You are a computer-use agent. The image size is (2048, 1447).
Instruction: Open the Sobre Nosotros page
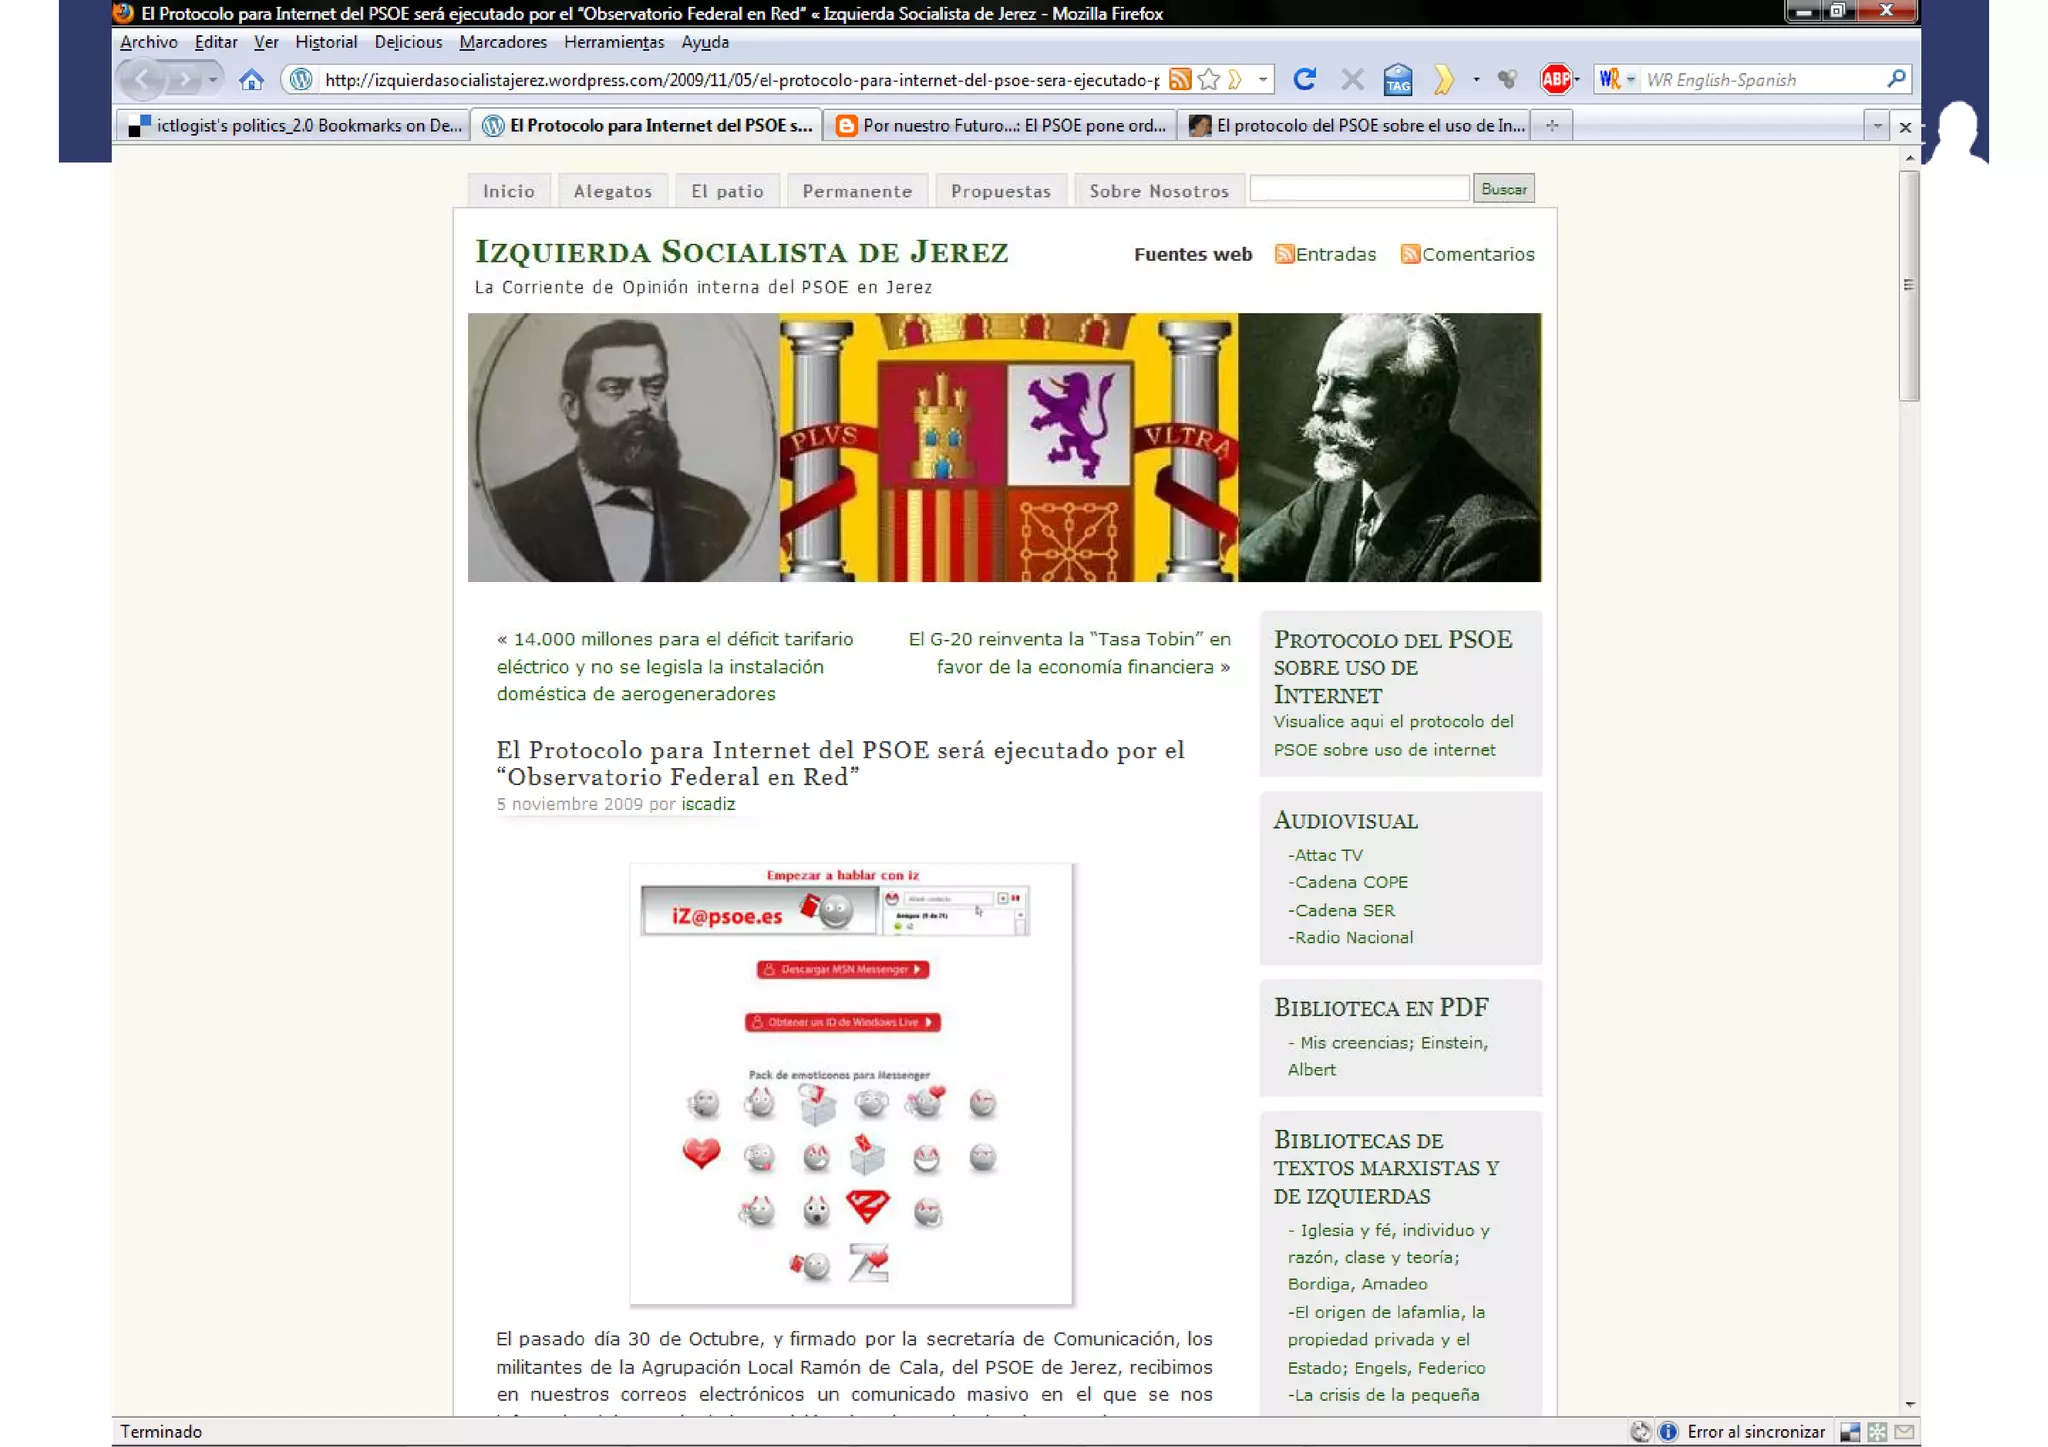pyautogui.click(x=1159, y=191)
